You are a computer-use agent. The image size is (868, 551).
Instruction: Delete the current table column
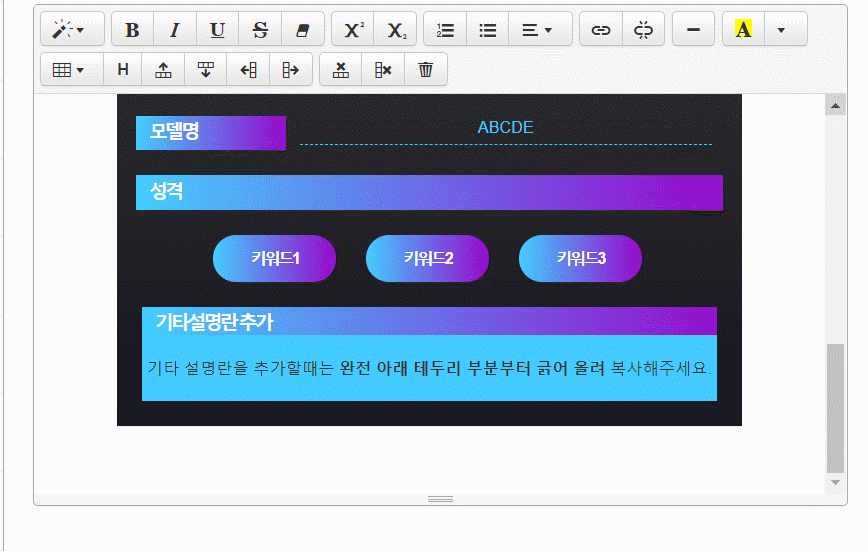point(383,70)
